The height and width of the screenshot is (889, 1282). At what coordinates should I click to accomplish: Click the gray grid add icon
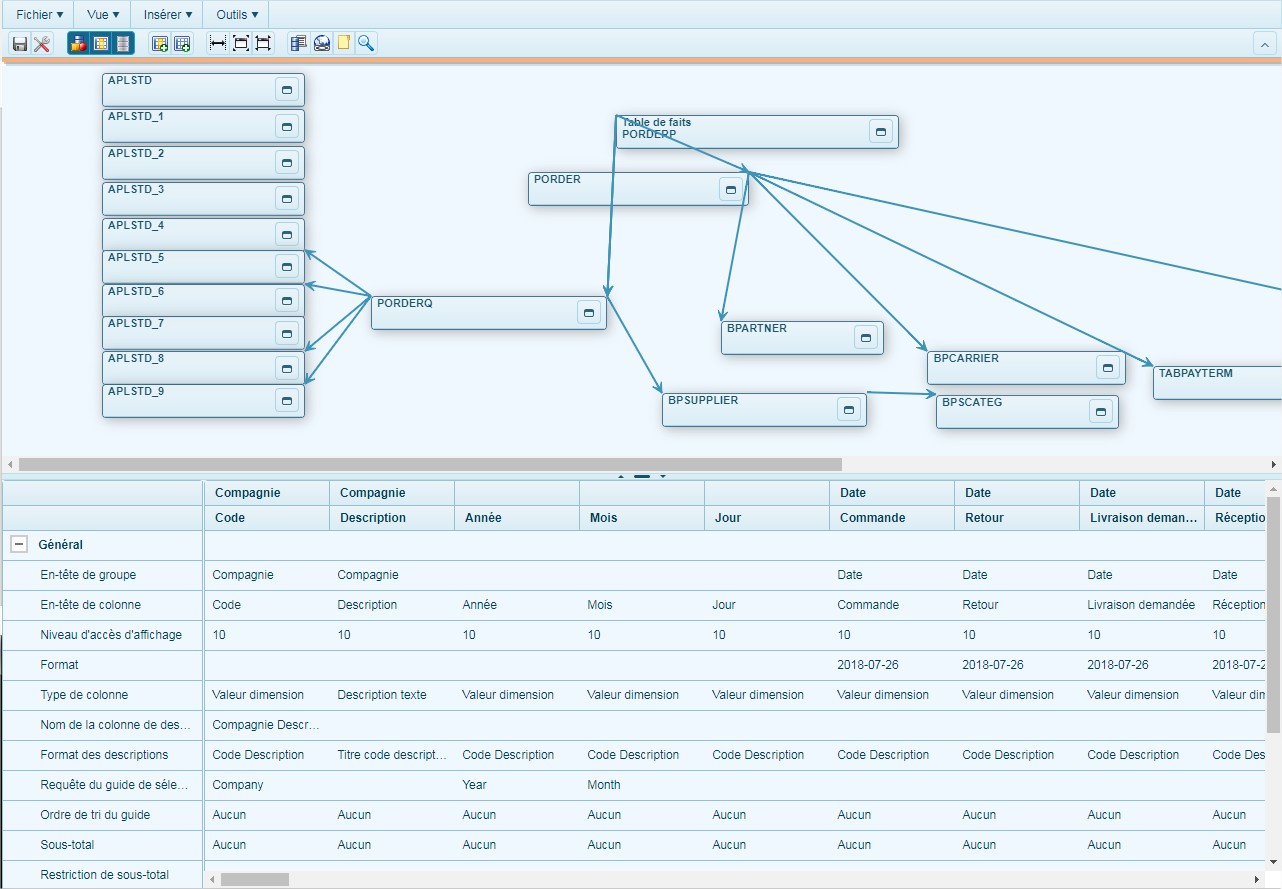182,43
